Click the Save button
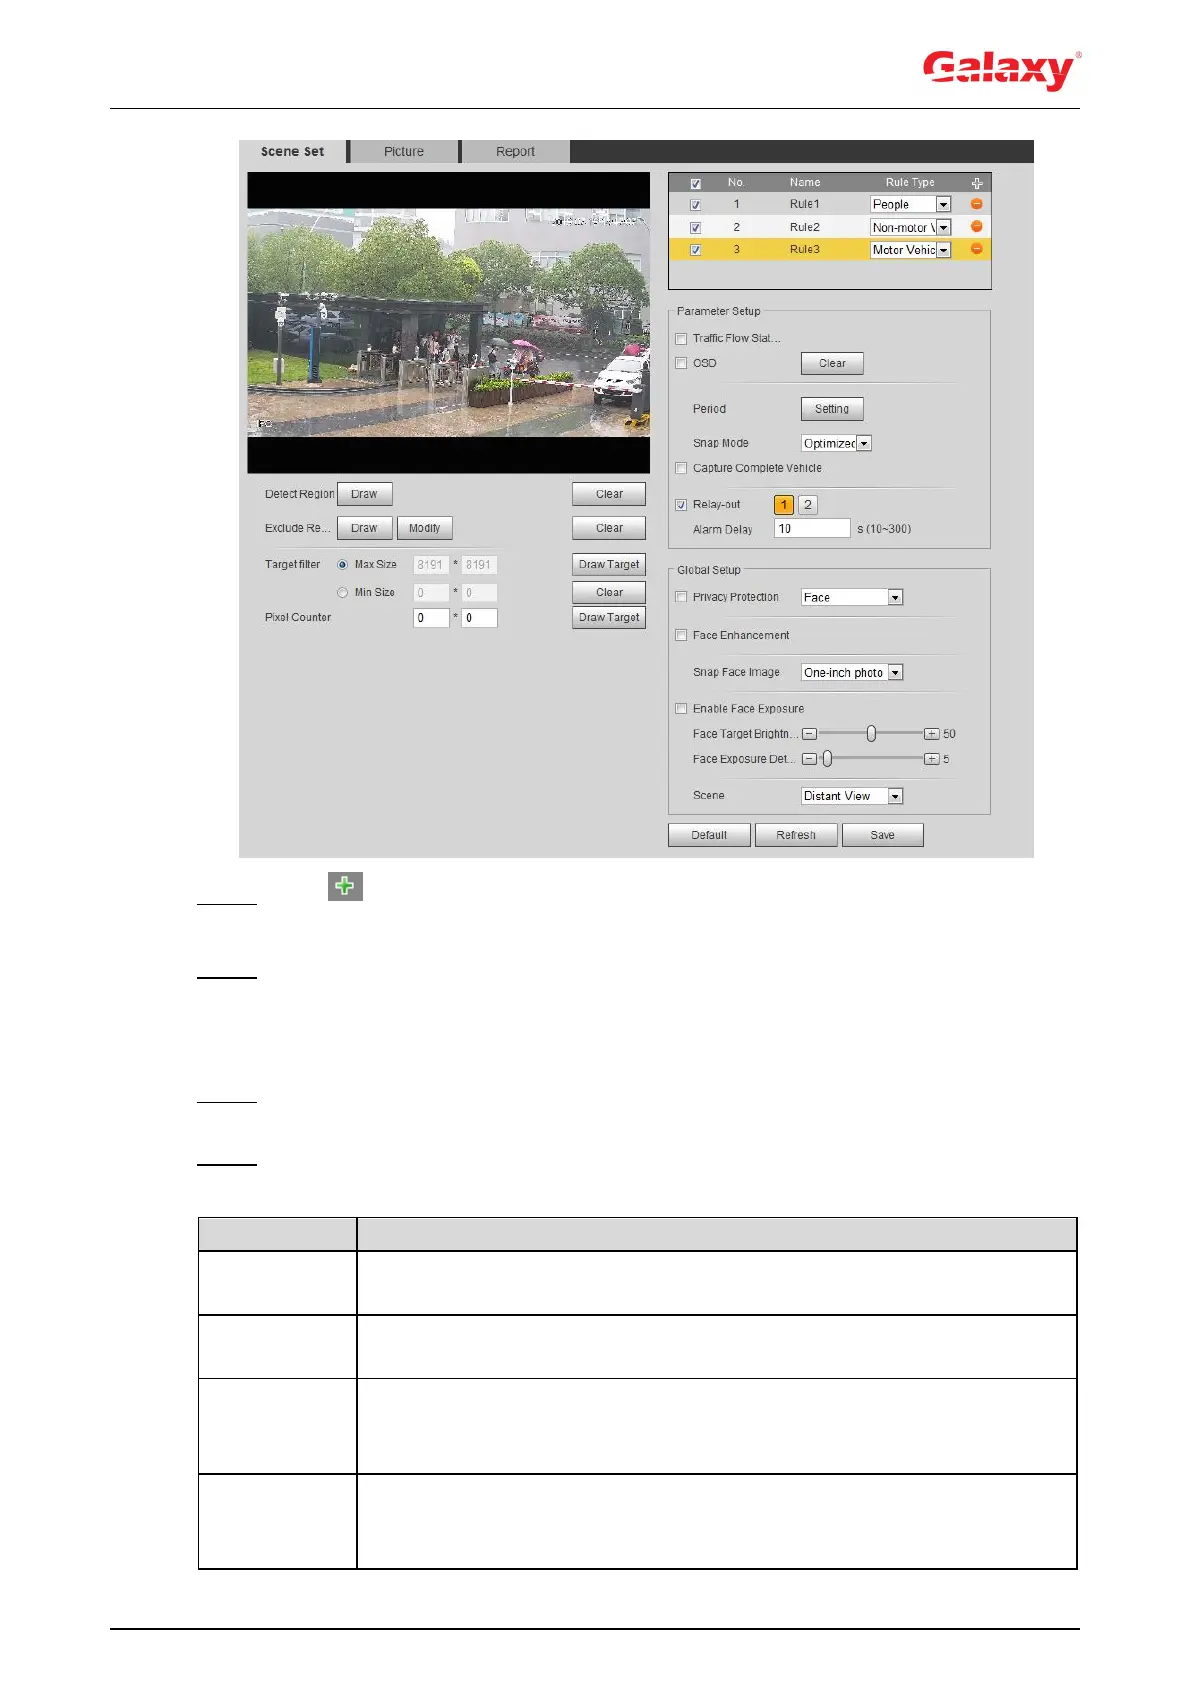The width and height of the screenshot is (1191, 1684). click(x=883, y=835)
